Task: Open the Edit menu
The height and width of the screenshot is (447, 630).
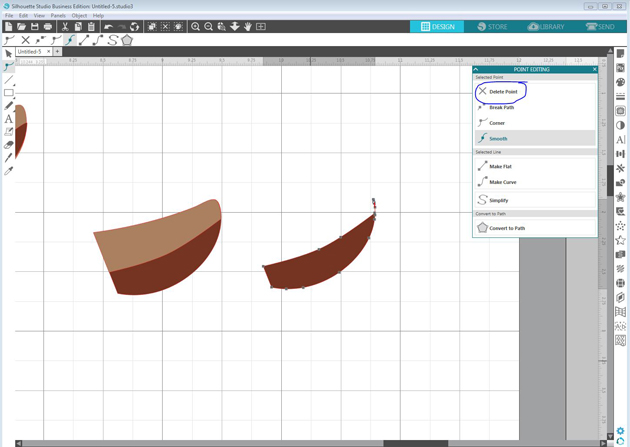Action: click(23, 16)
